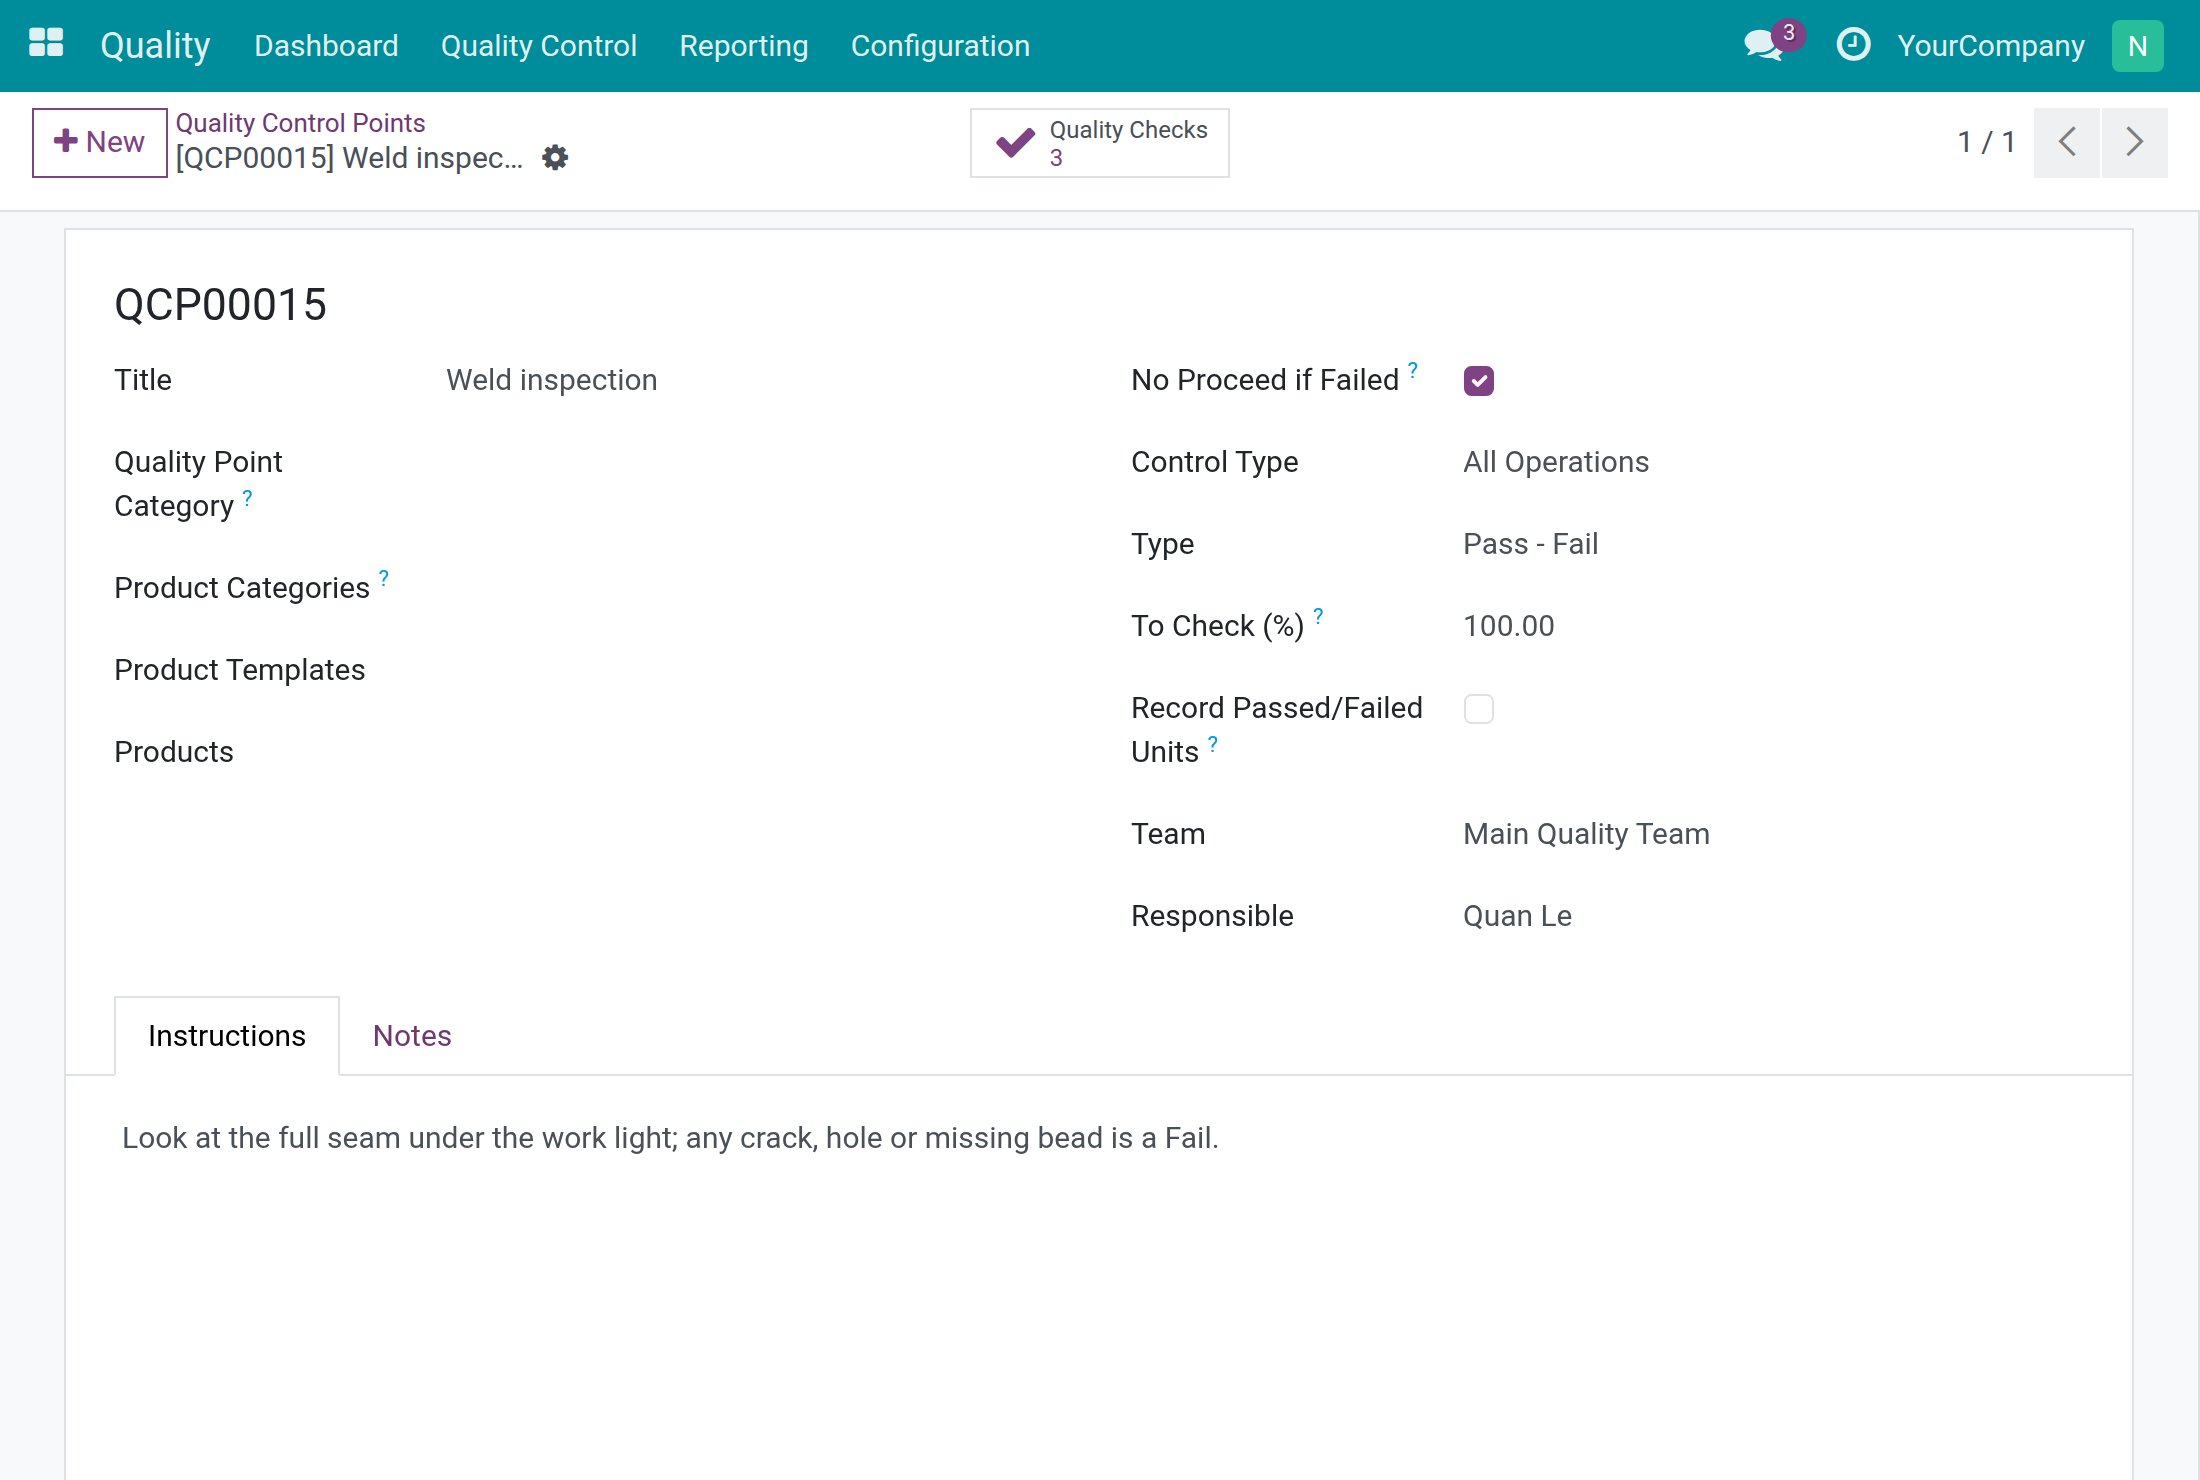Uncheck the No Proceed if Failed checkbox

1479,381
